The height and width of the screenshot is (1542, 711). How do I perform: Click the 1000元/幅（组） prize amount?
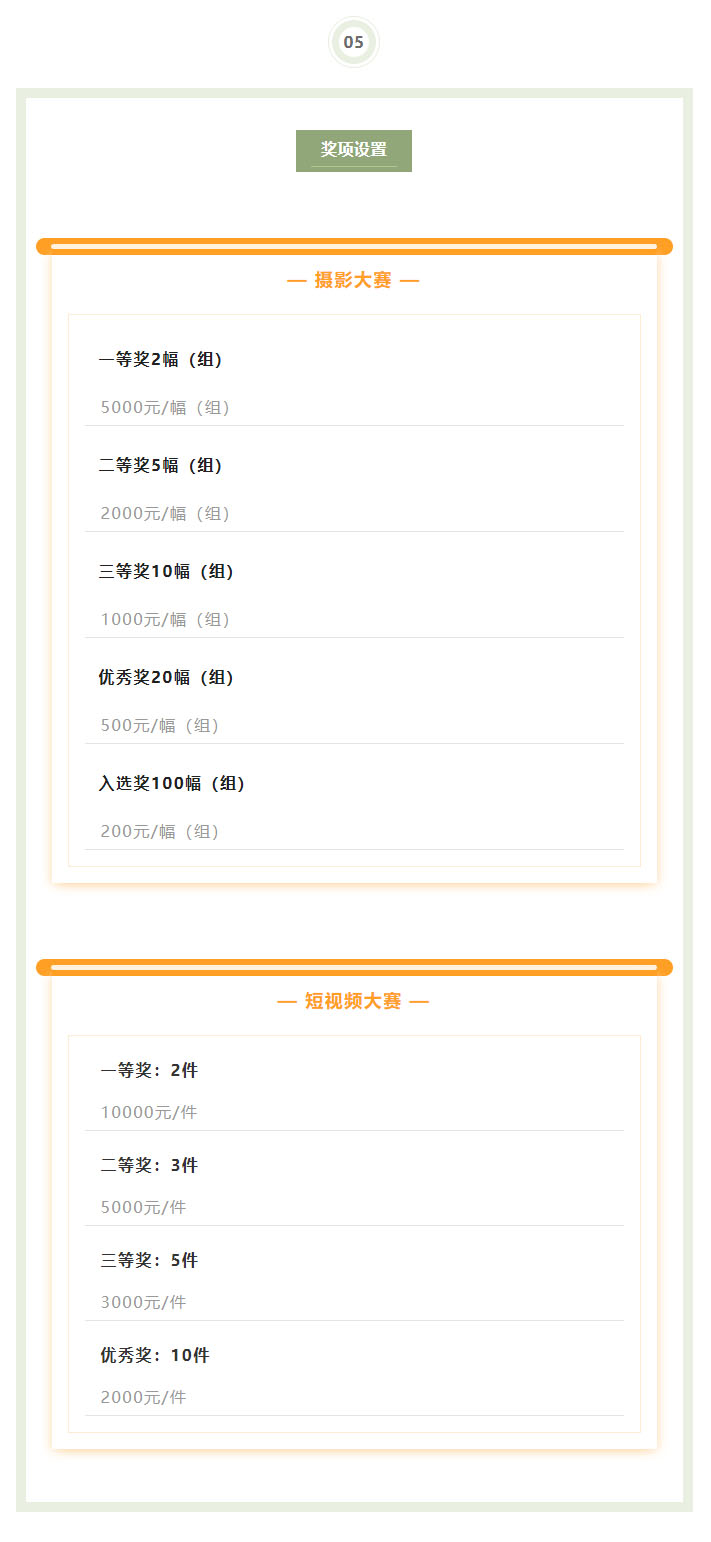[165, 620]
